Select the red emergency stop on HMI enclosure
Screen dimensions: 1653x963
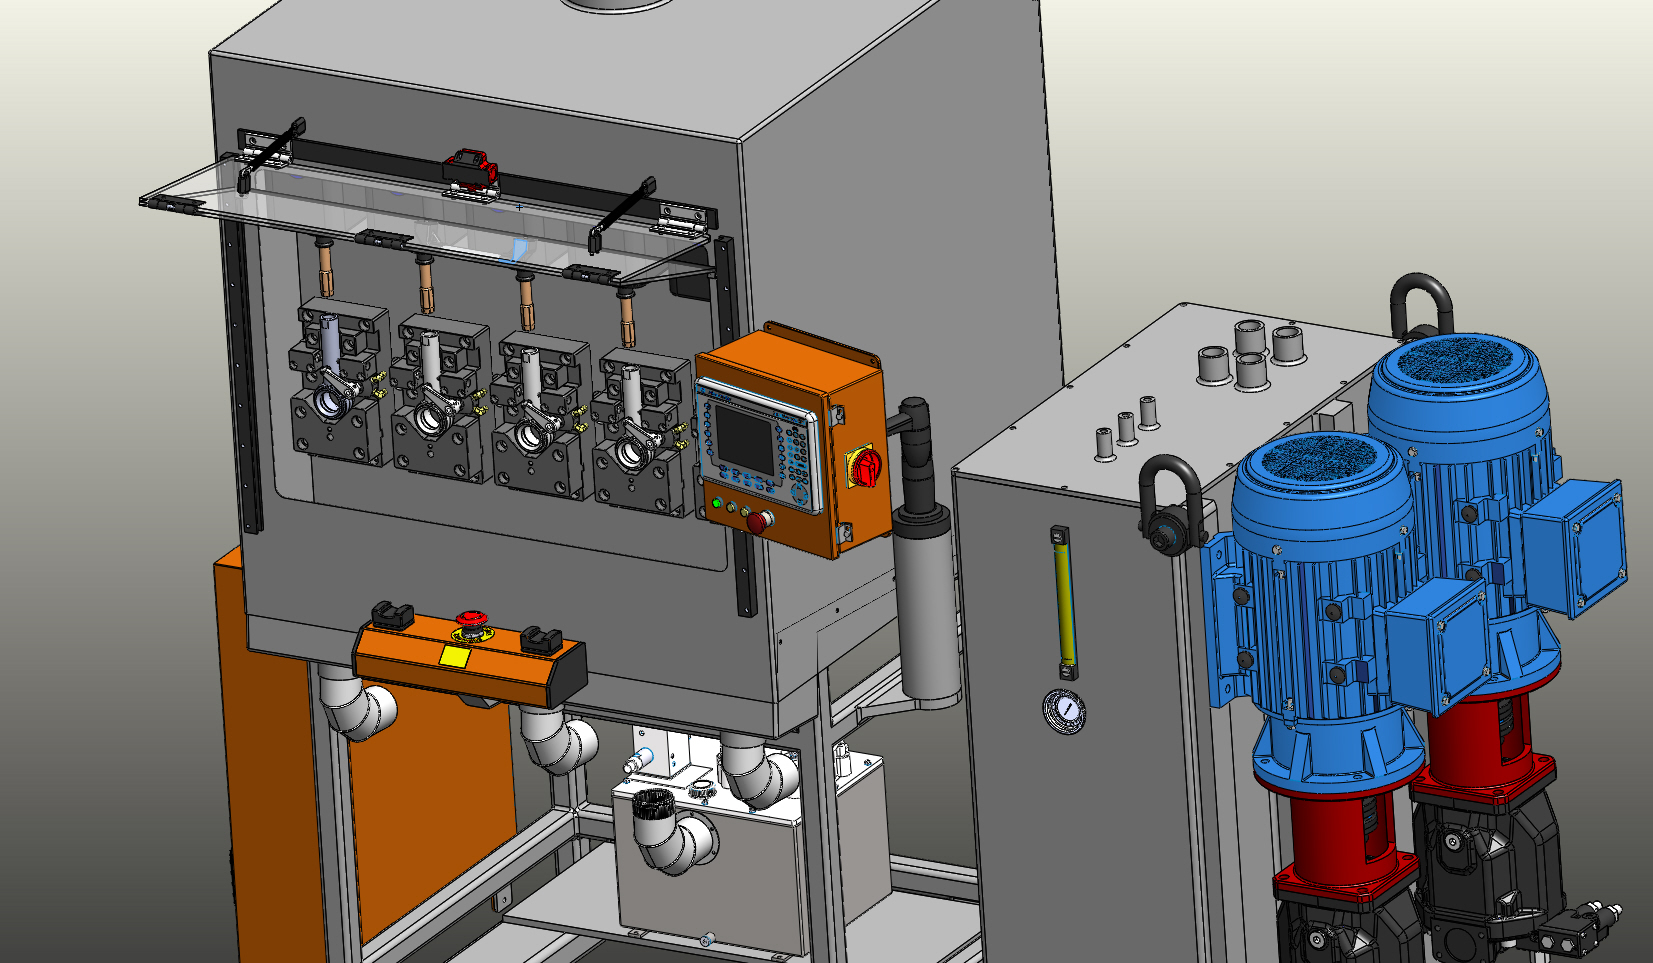coord(759,521)
